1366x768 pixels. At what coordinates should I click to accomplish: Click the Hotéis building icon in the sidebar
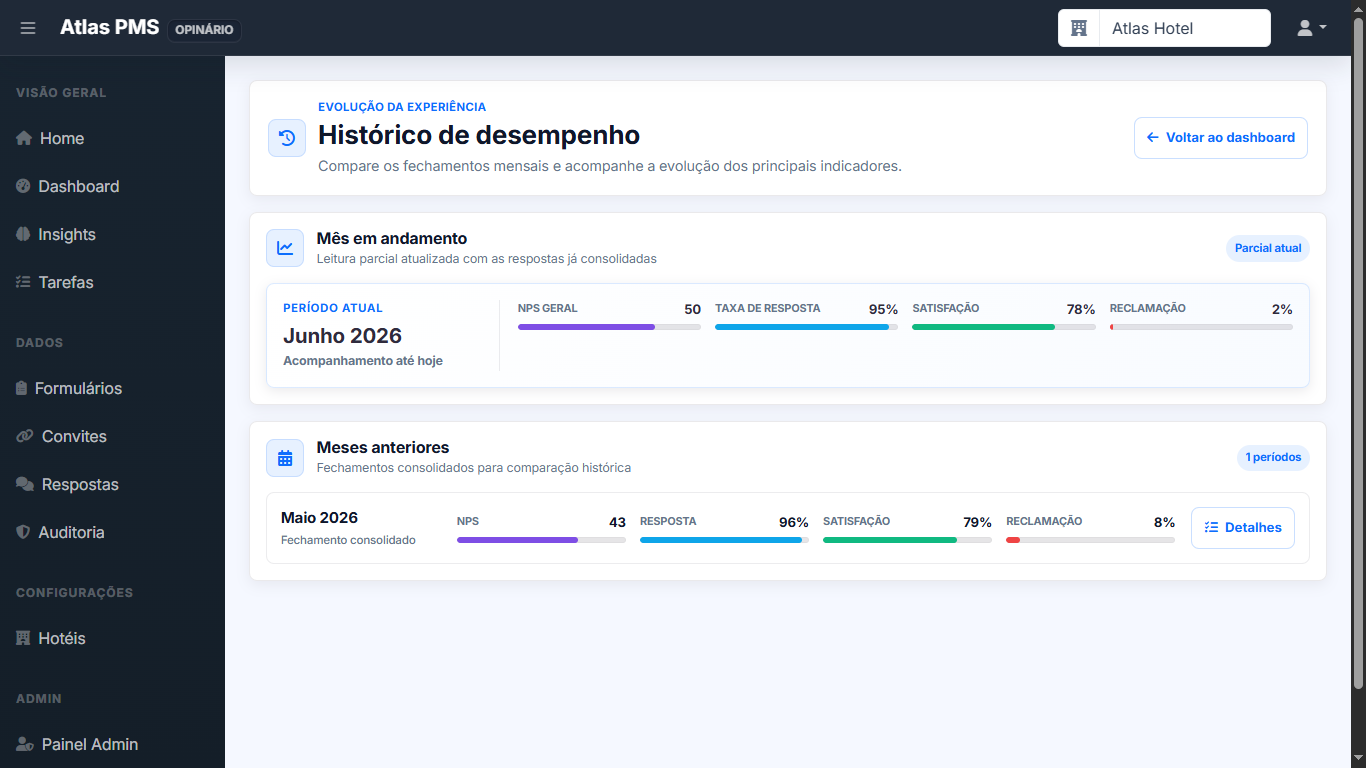24,638
